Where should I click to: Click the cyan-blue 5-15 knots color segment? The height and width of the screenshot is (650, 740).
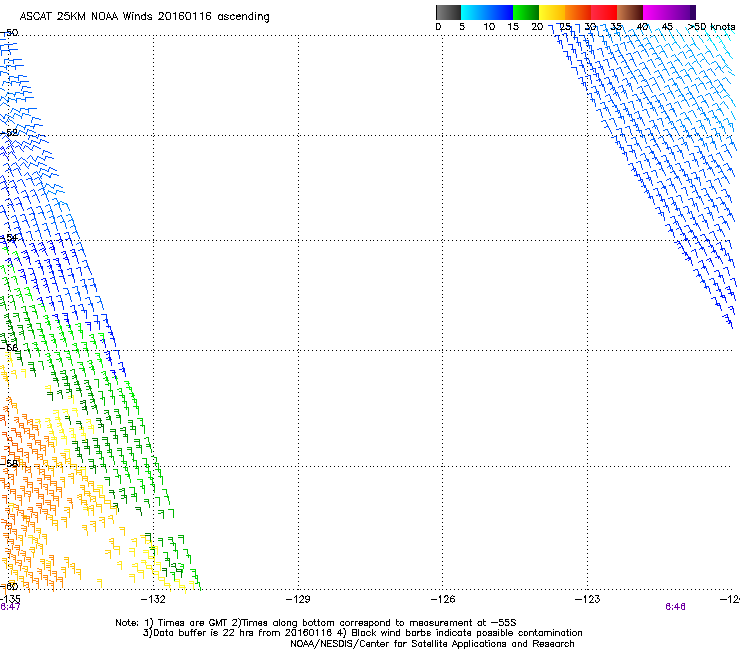click(487, 12)
